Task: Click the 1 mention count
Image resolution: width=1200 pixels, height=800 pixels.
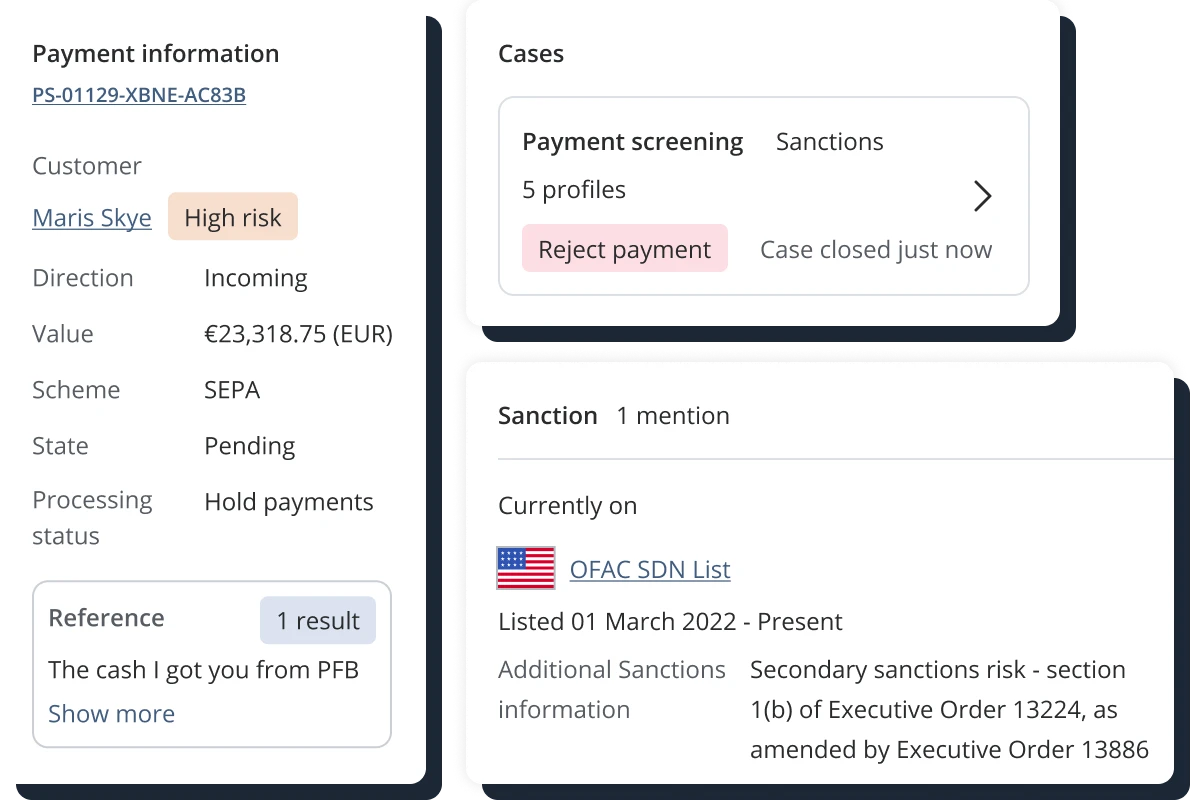Action: [673, 416]
